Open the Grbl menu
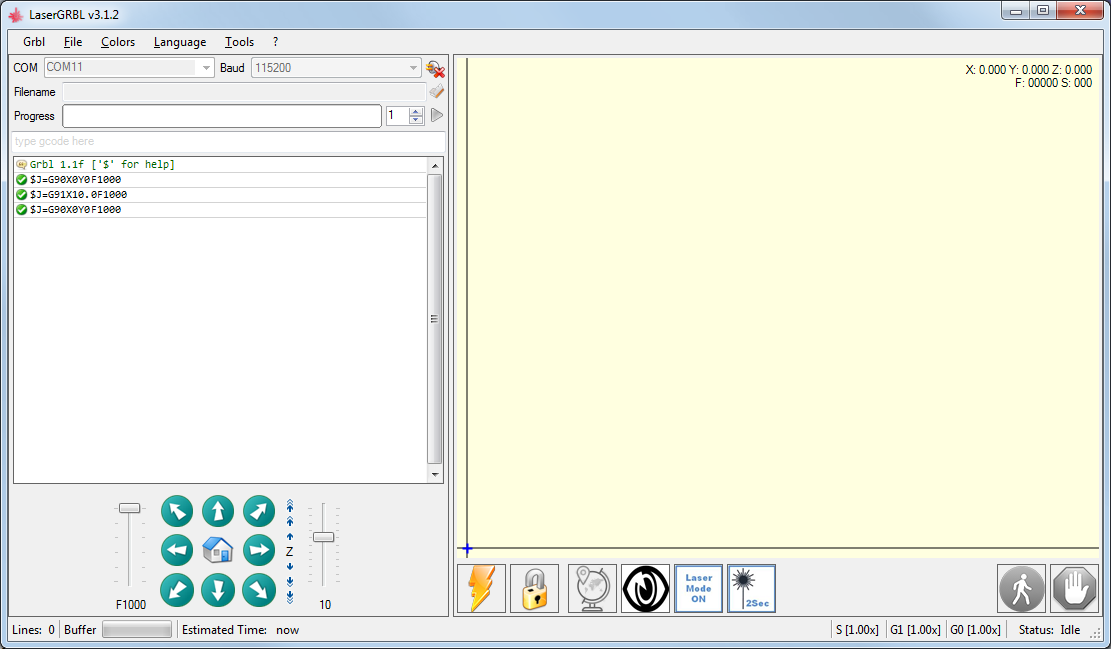 click(x=33, y=42)
